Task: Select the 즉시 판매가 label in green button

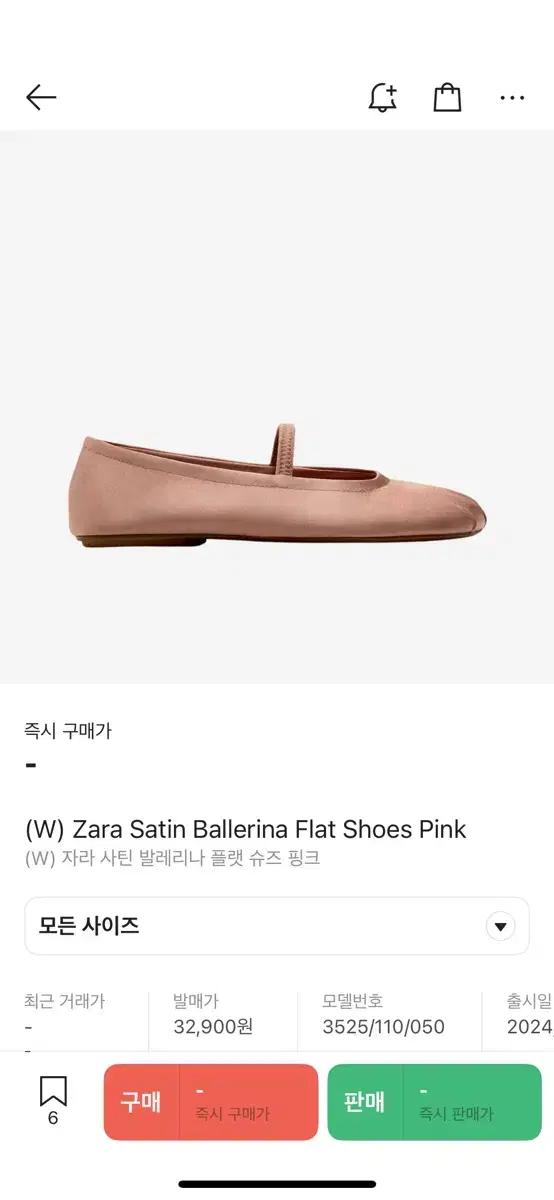Action: tap(456, 1113)
